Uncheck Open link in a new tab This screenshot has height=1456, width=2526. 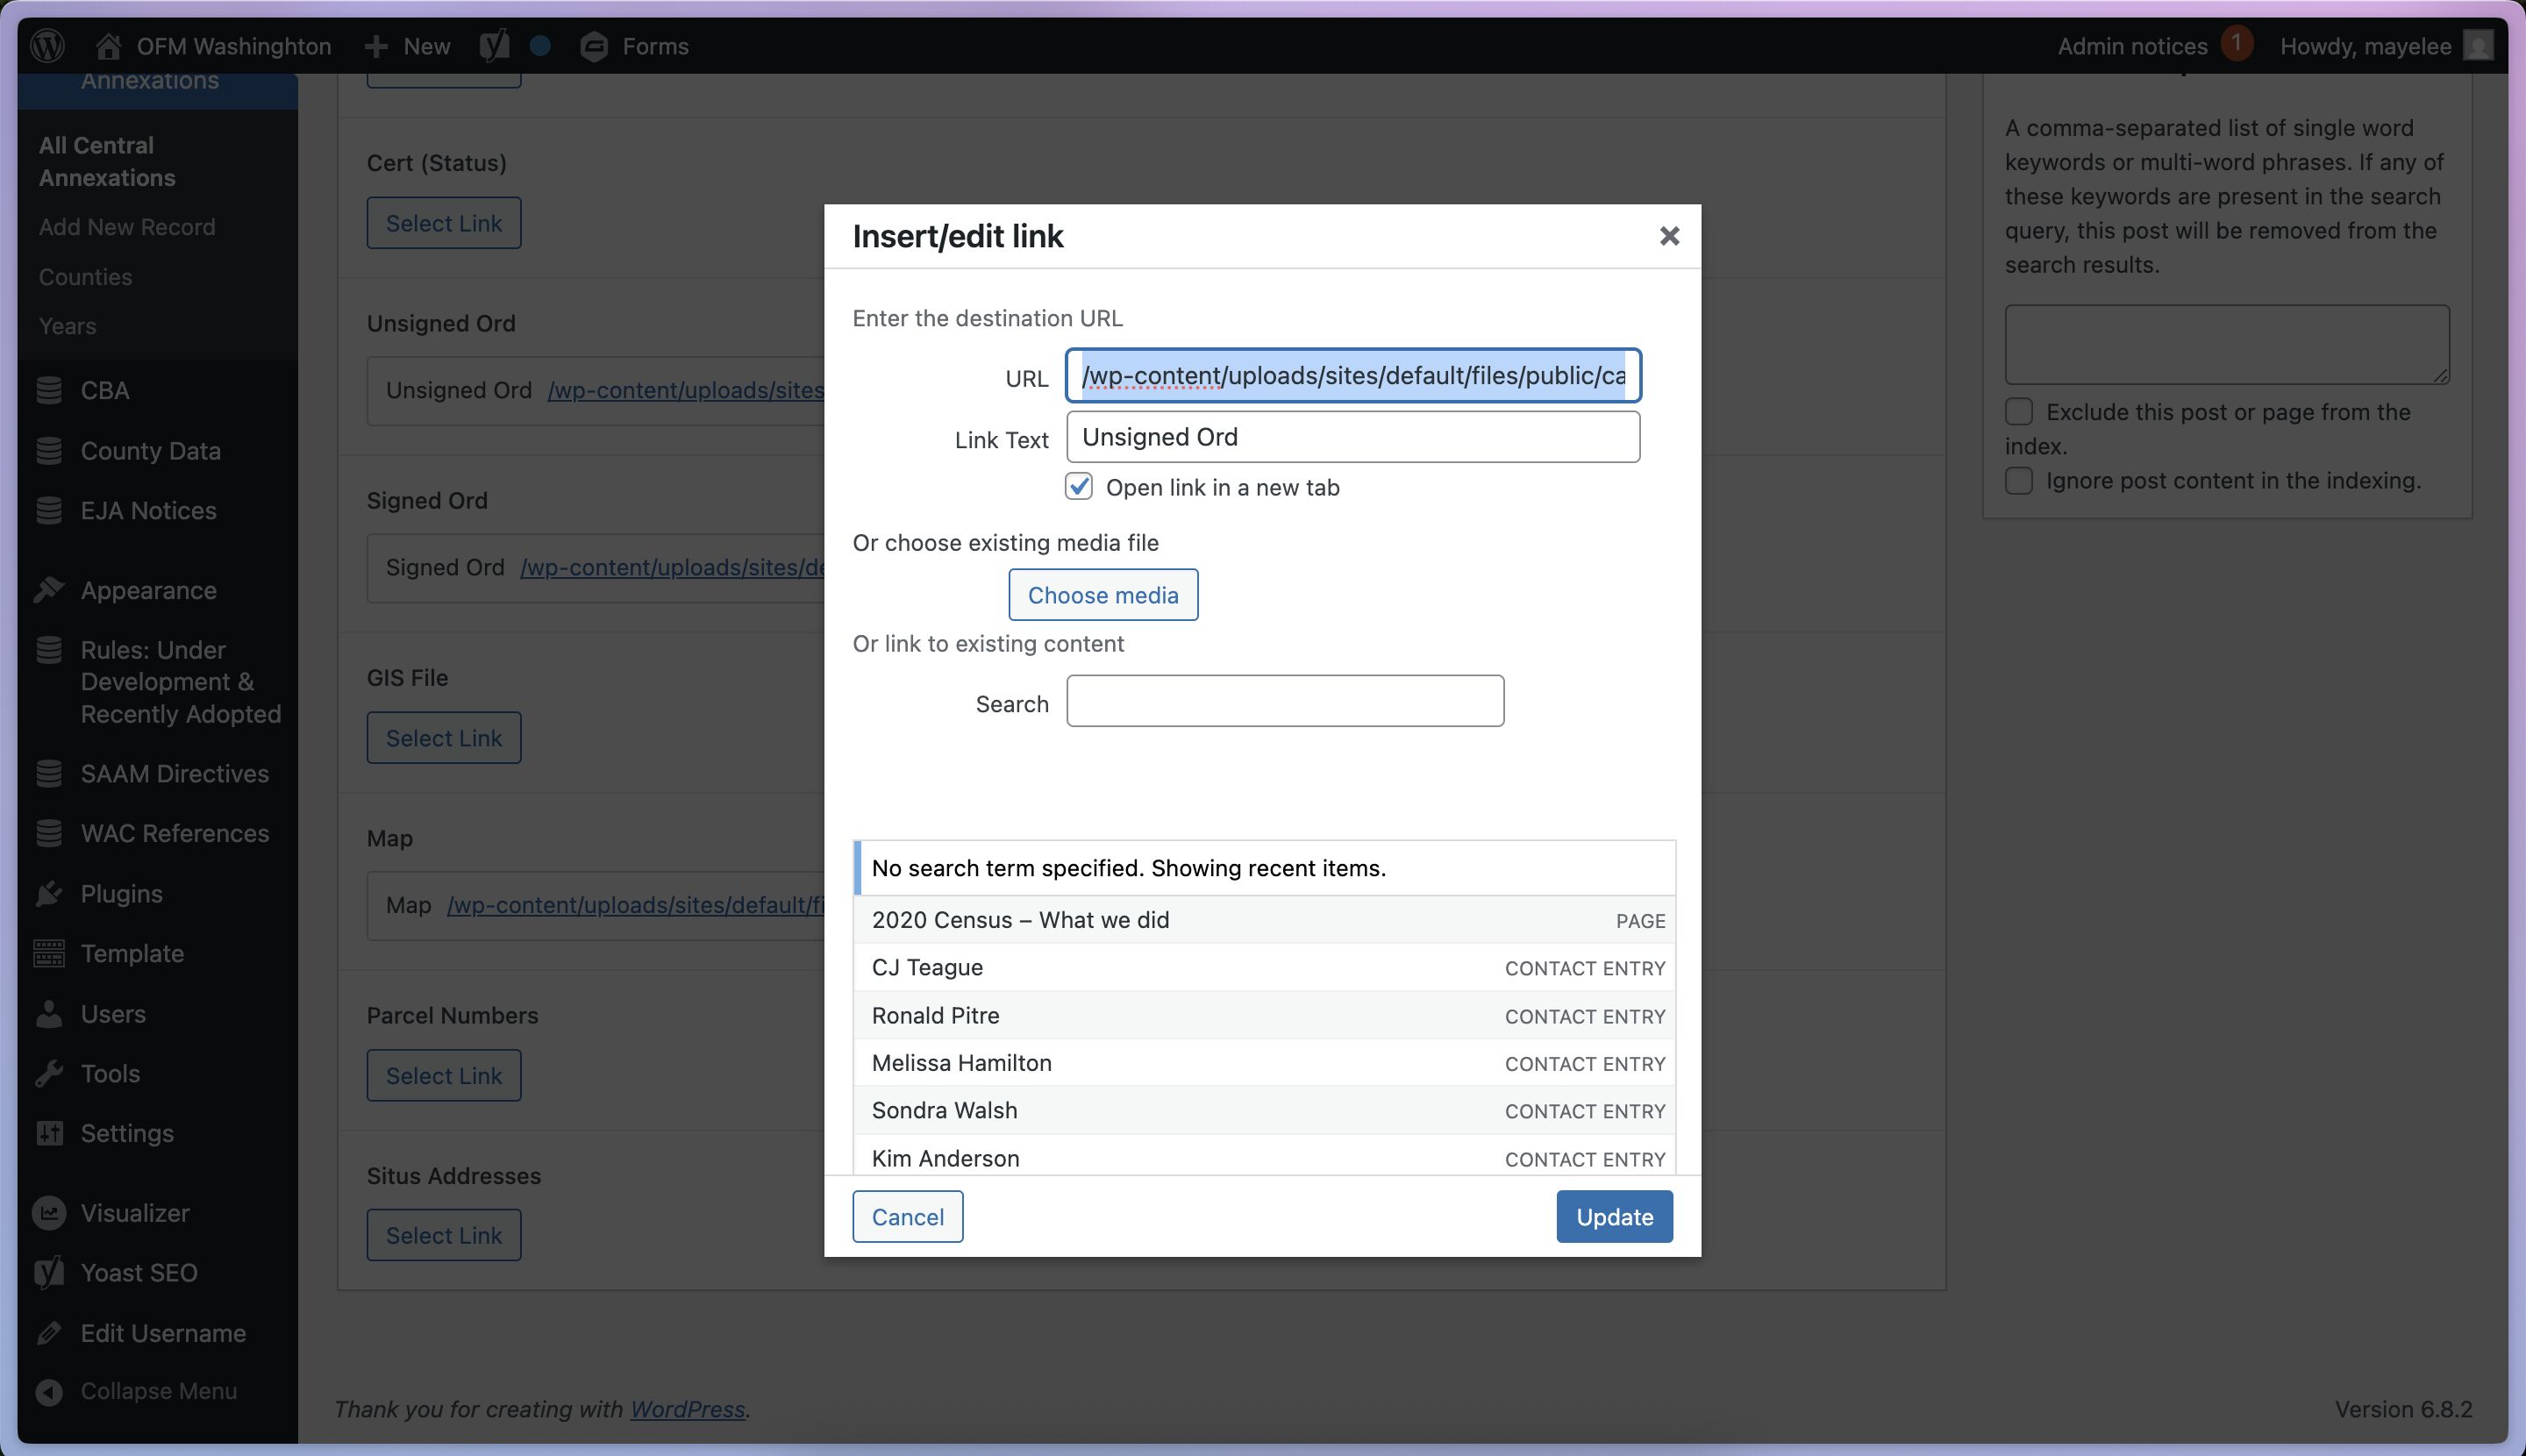(1079, 487)
